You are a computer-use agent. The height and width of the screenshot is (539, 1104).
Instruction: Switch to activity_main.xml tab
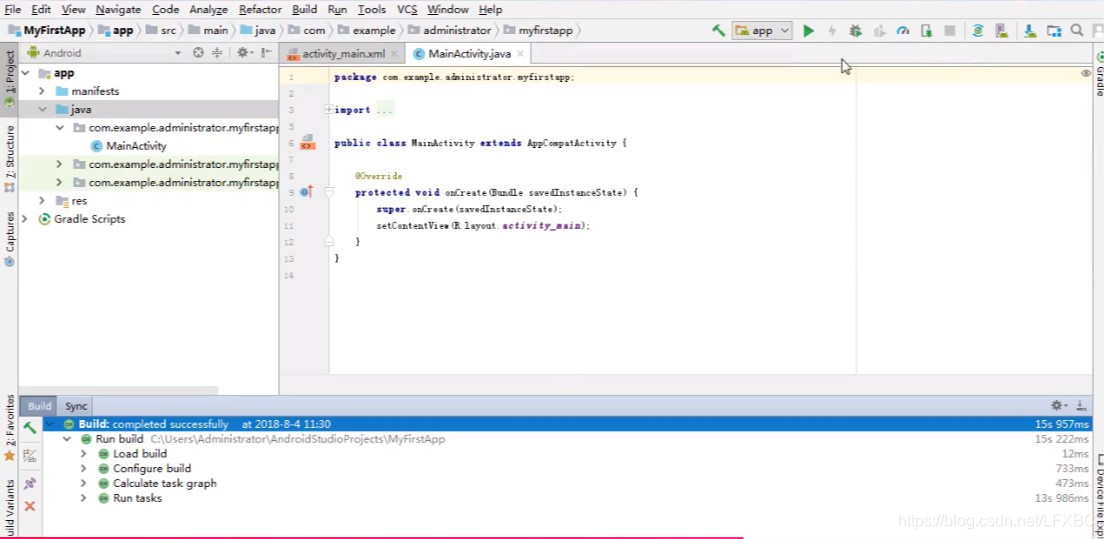pyautogui.click(x=343, y=54)
